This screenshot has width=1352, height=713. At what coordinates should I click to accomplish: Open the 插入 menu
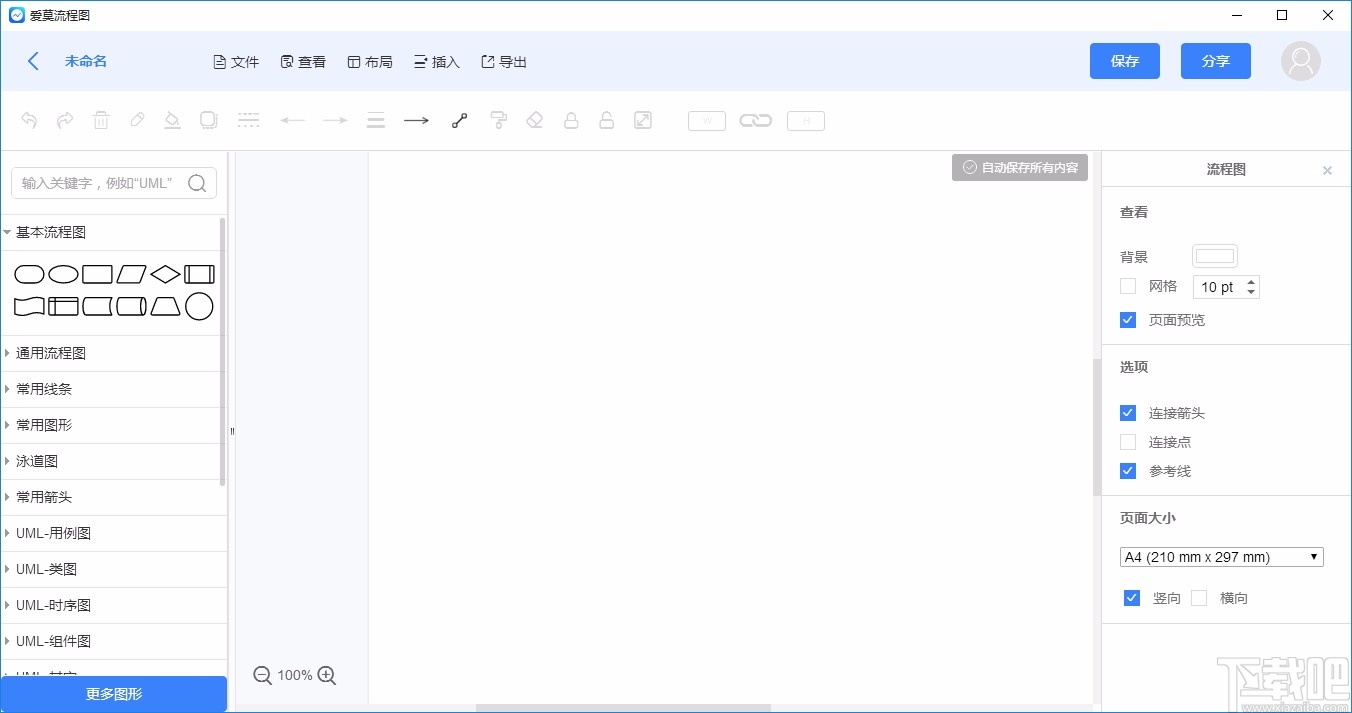tap(437, 62)
